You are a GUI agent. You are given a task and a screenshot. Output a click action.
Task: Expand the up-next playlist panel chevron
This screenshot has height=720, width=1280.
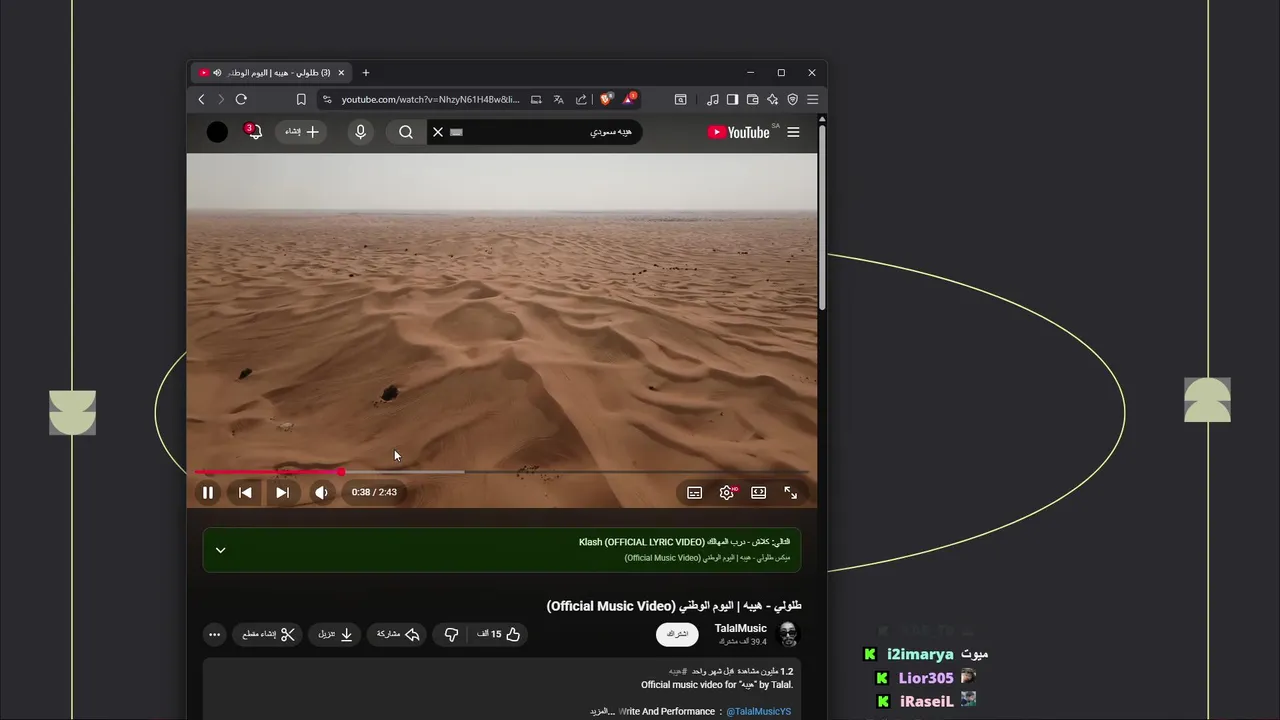coord(221,550)
